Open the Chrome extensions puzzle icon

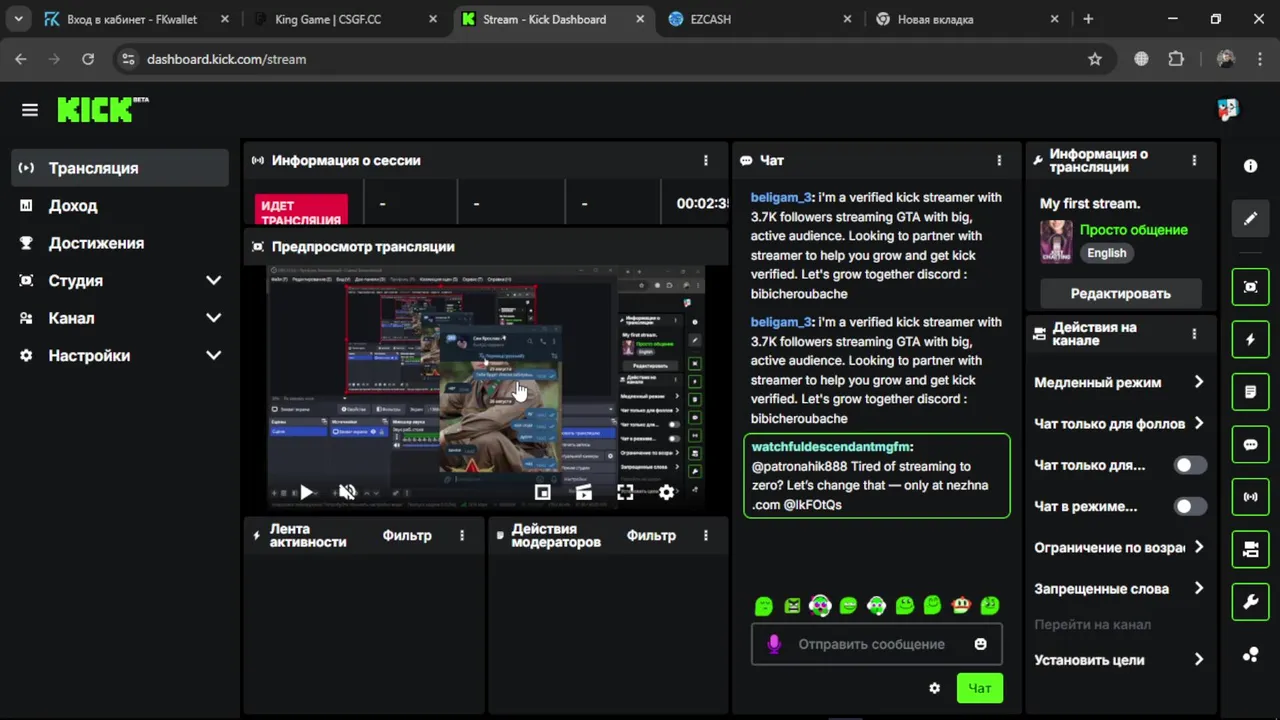coord(1176,59)
